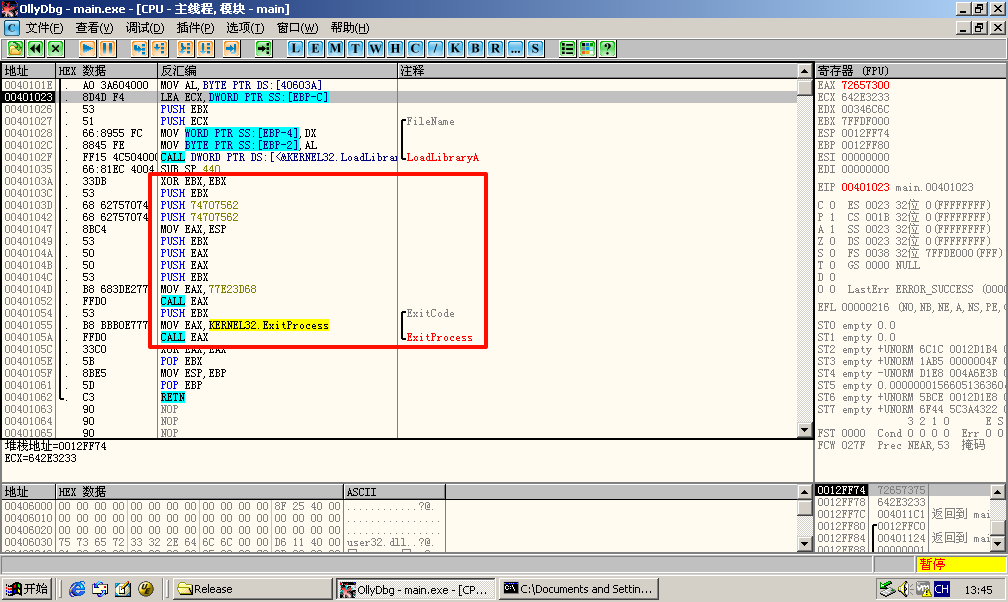Open Run trace with the ellipsis icon
The image size is (1008, 602).
point(515,48)
